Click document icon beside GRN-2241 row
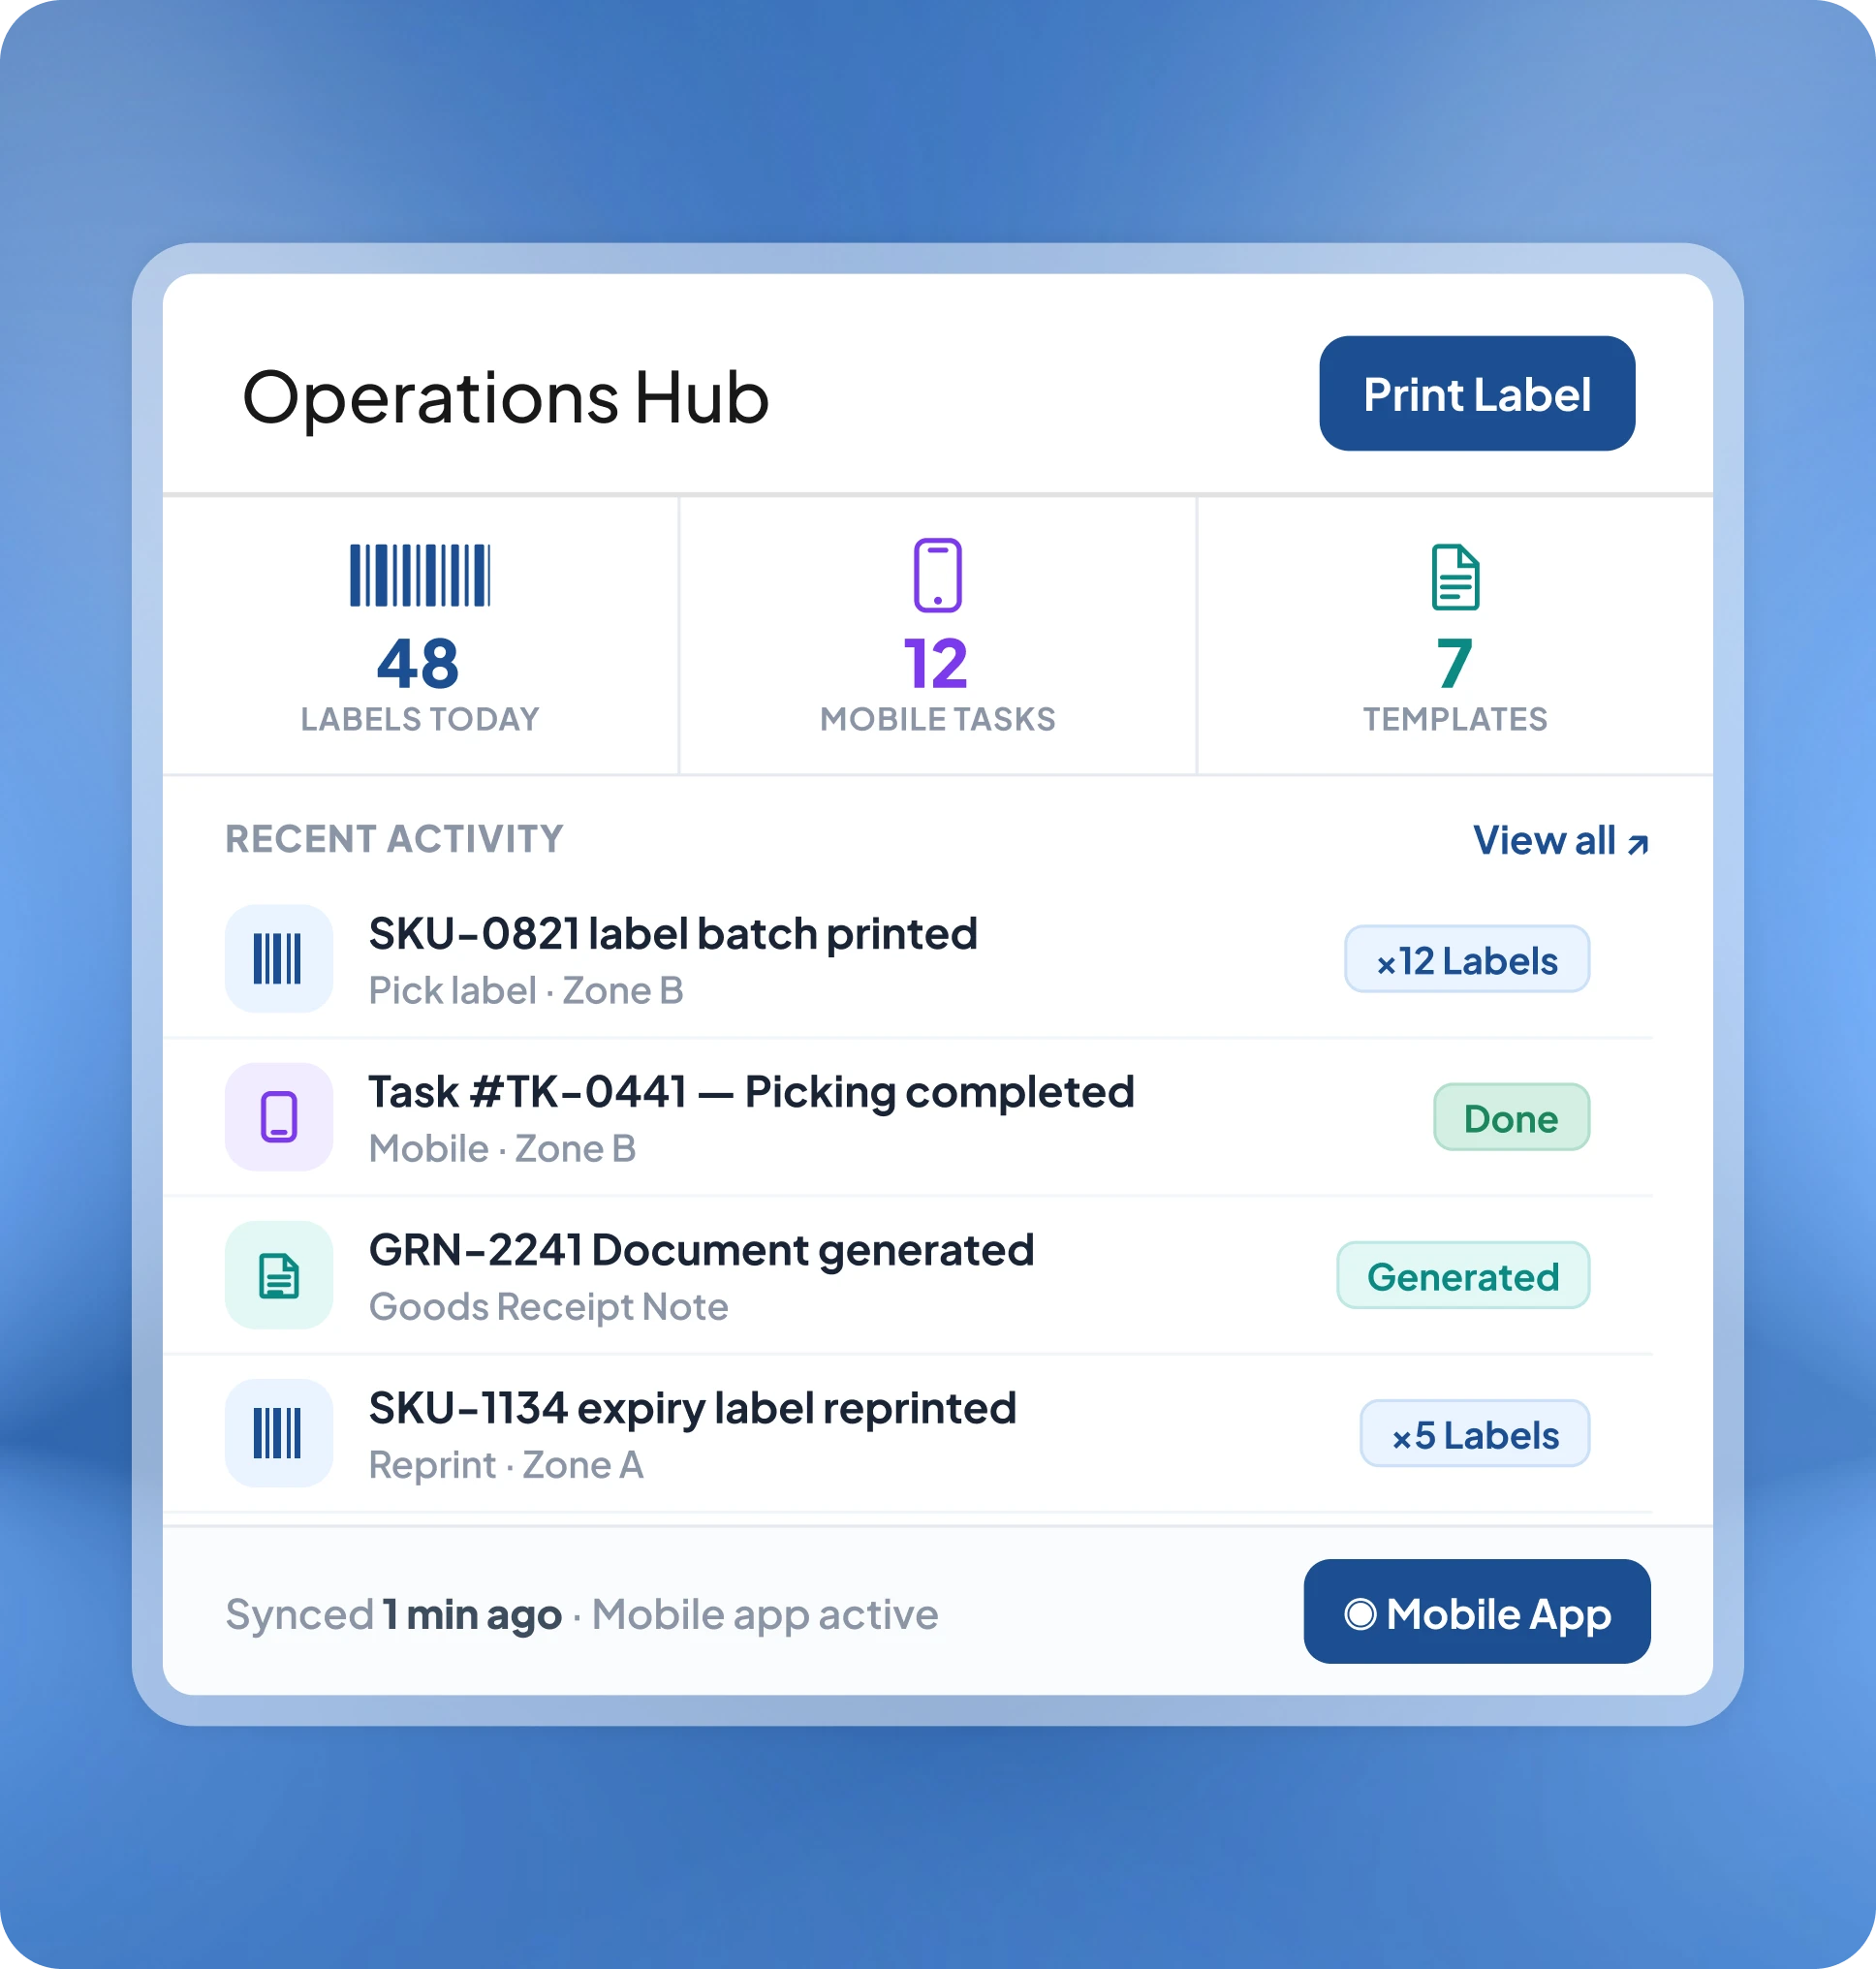 tap(278, 1275)
